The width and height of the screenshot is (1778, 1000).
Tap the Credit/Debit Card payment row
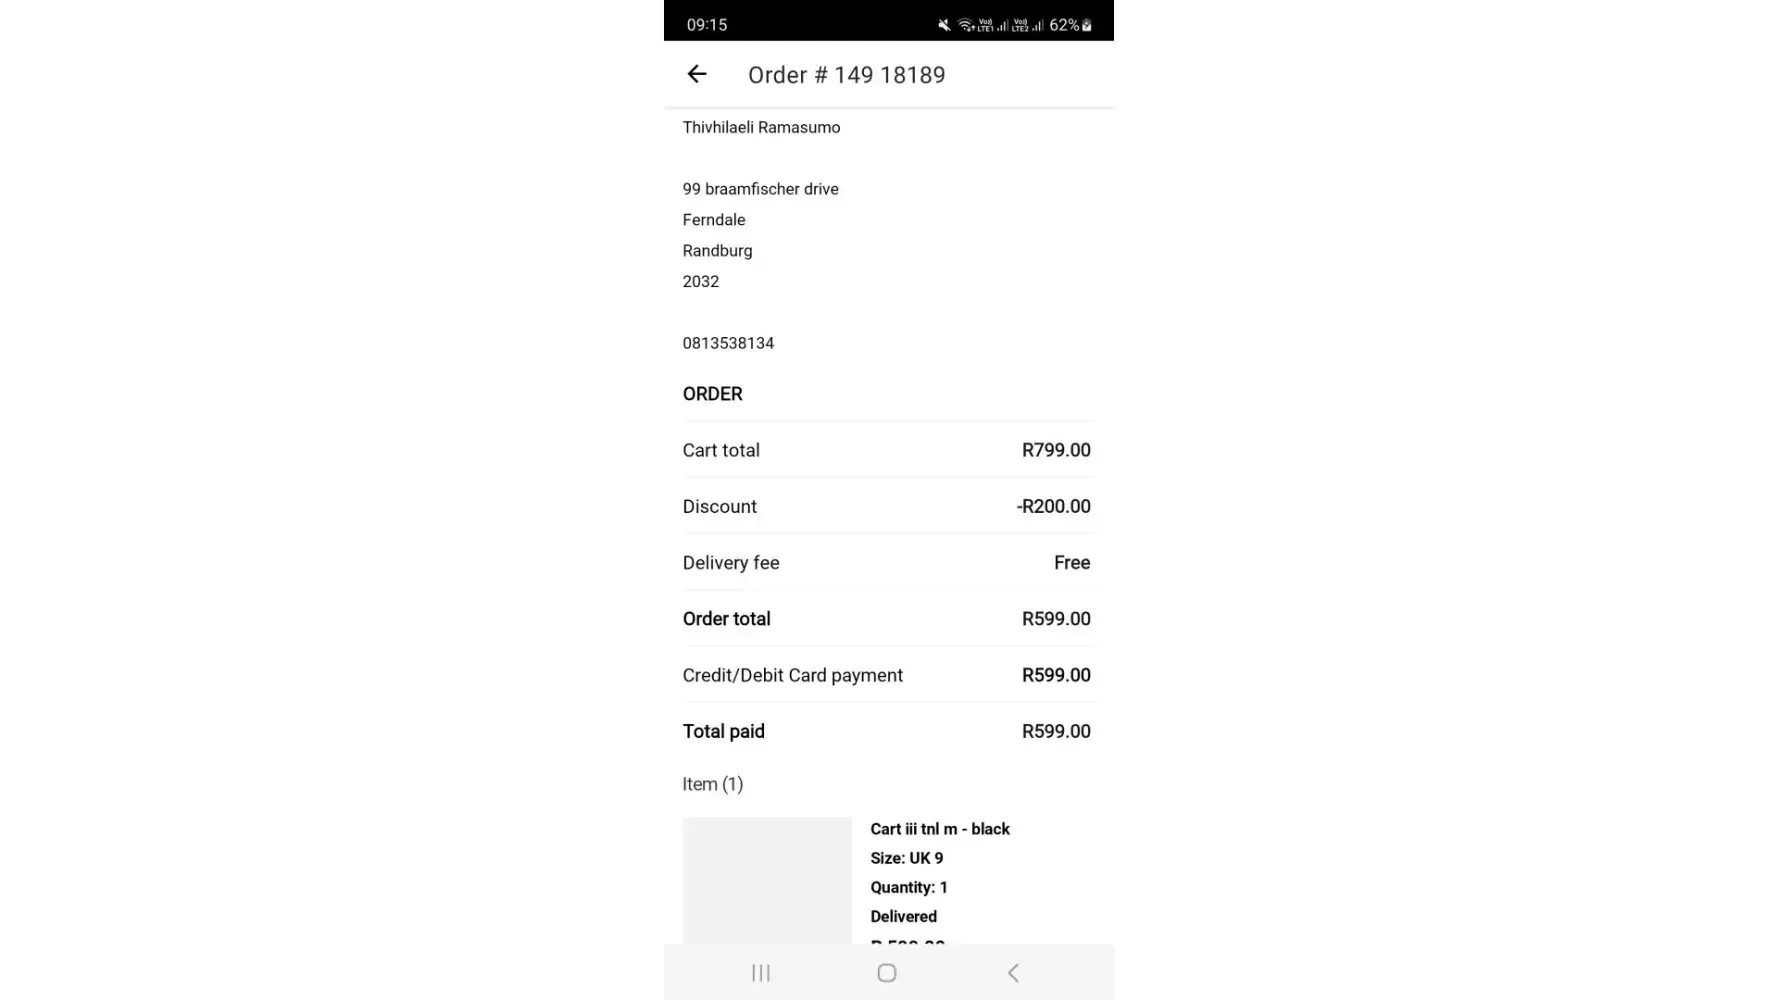(886, 675)
